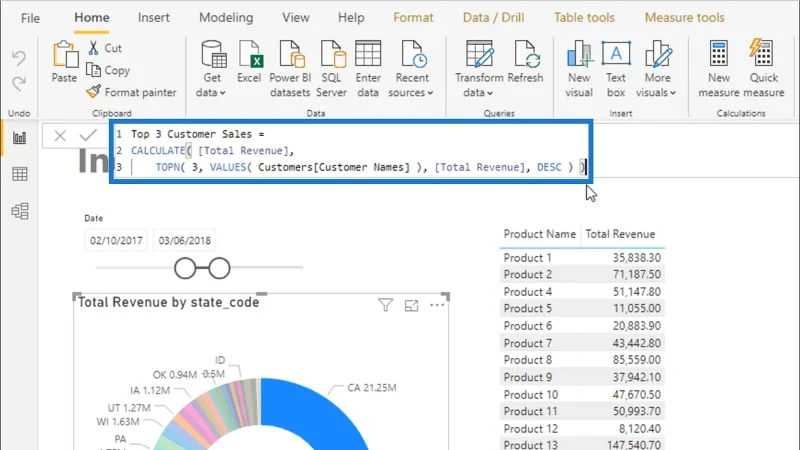Connect to SQL Server

pyautogui.click(x=332, y=69)
